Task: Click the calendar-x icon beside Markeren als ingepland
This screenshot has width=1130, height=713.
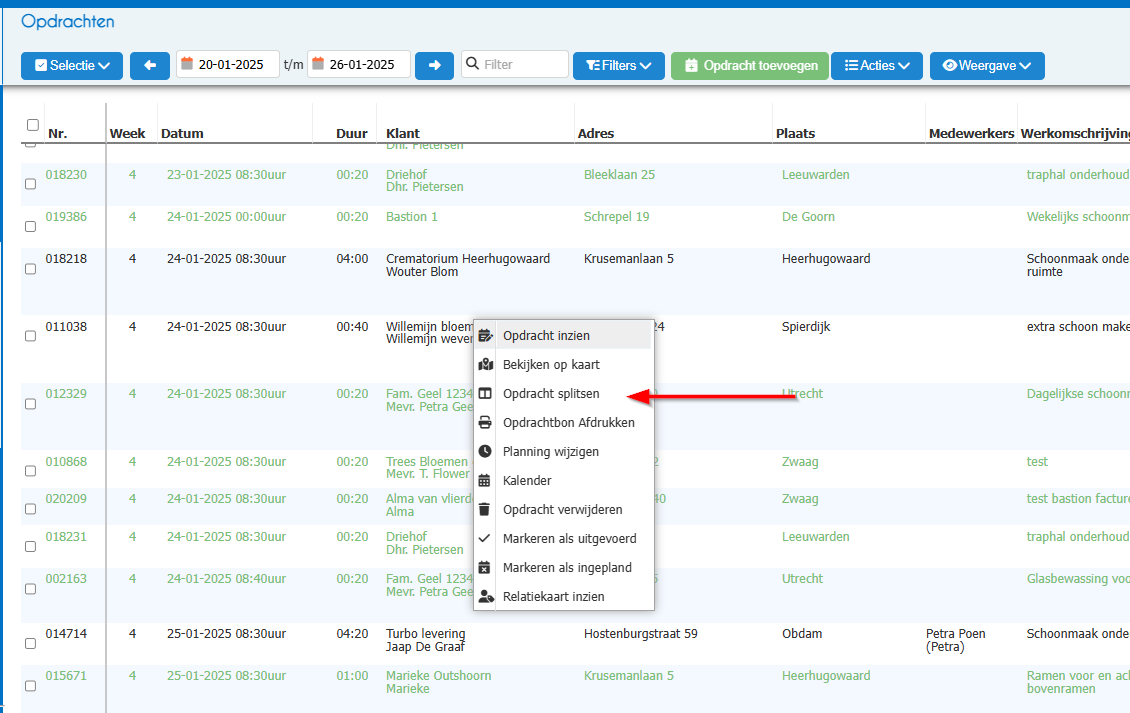Action: tap(485, 567)
